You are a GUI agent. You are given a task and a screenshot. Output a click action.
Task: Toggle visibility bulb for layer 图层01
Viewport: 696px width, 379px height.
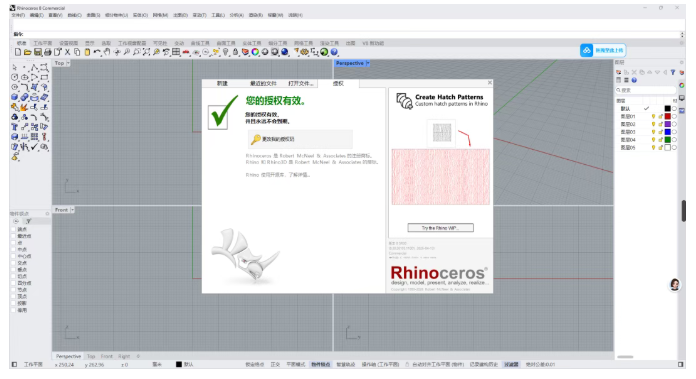(653, 116)
